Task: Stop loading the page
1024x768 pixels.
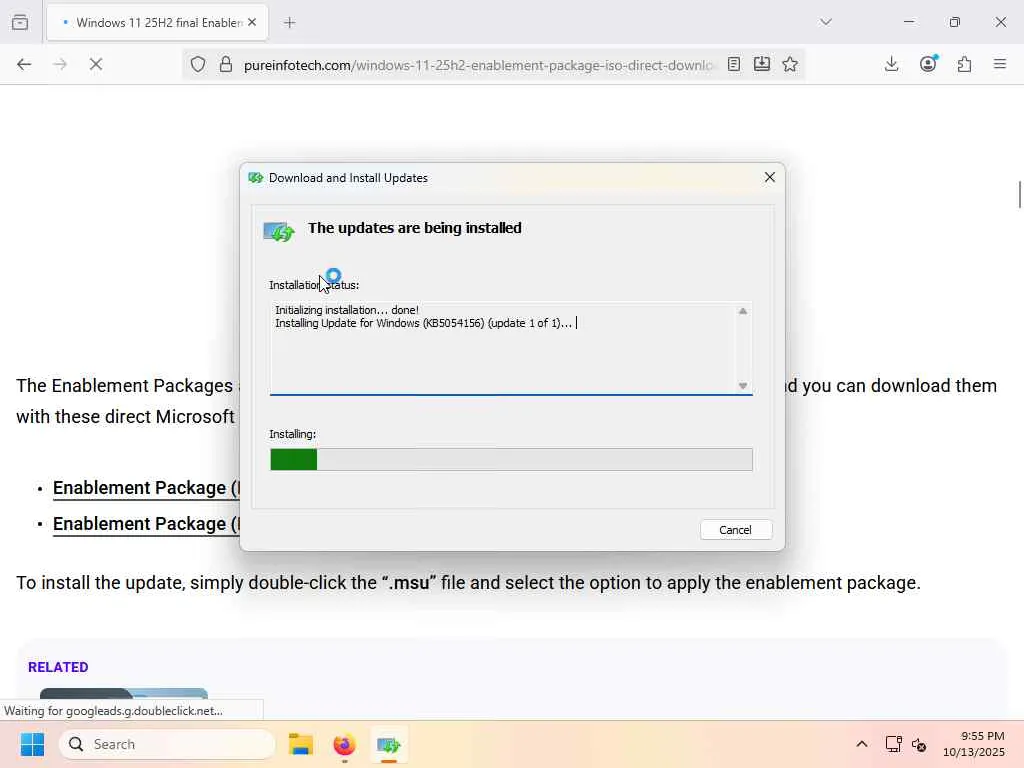Action: click(x=96, y=64)
